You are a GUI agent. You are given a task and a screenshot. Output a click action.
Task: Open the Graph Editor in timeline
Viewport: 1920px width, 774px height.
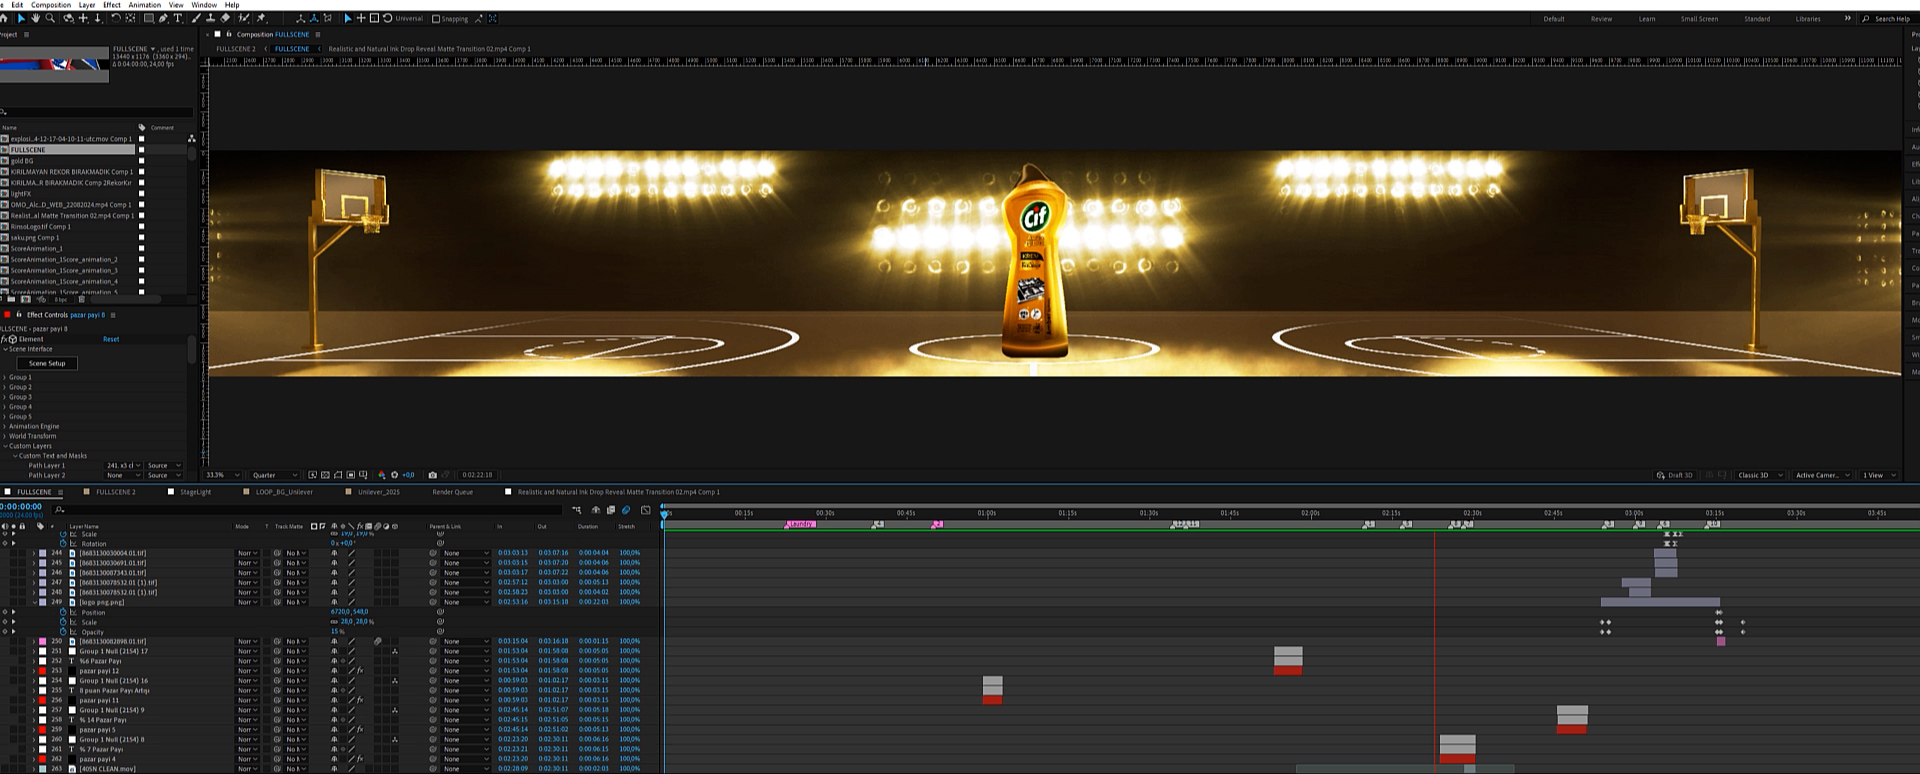pos(646,510)
